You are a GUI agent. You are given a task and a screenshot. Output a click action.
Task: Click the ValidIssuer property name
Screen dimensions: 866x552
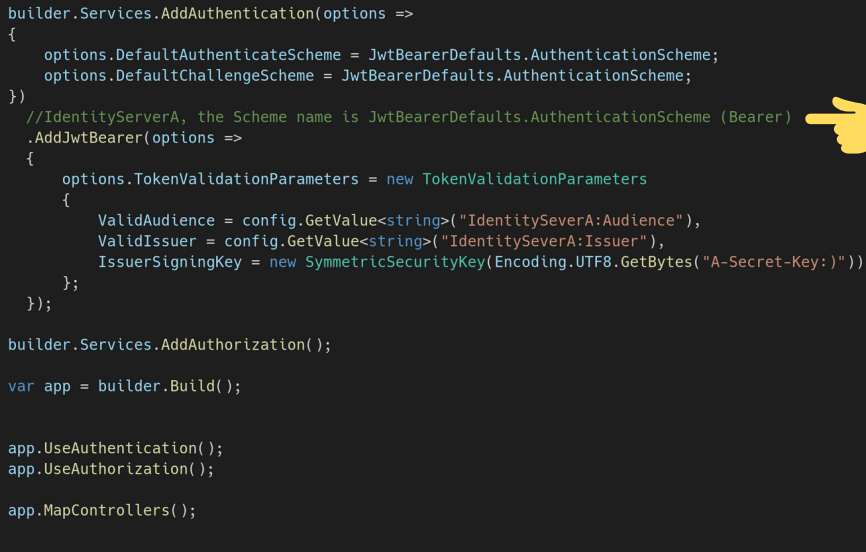[x=147, y=241]
